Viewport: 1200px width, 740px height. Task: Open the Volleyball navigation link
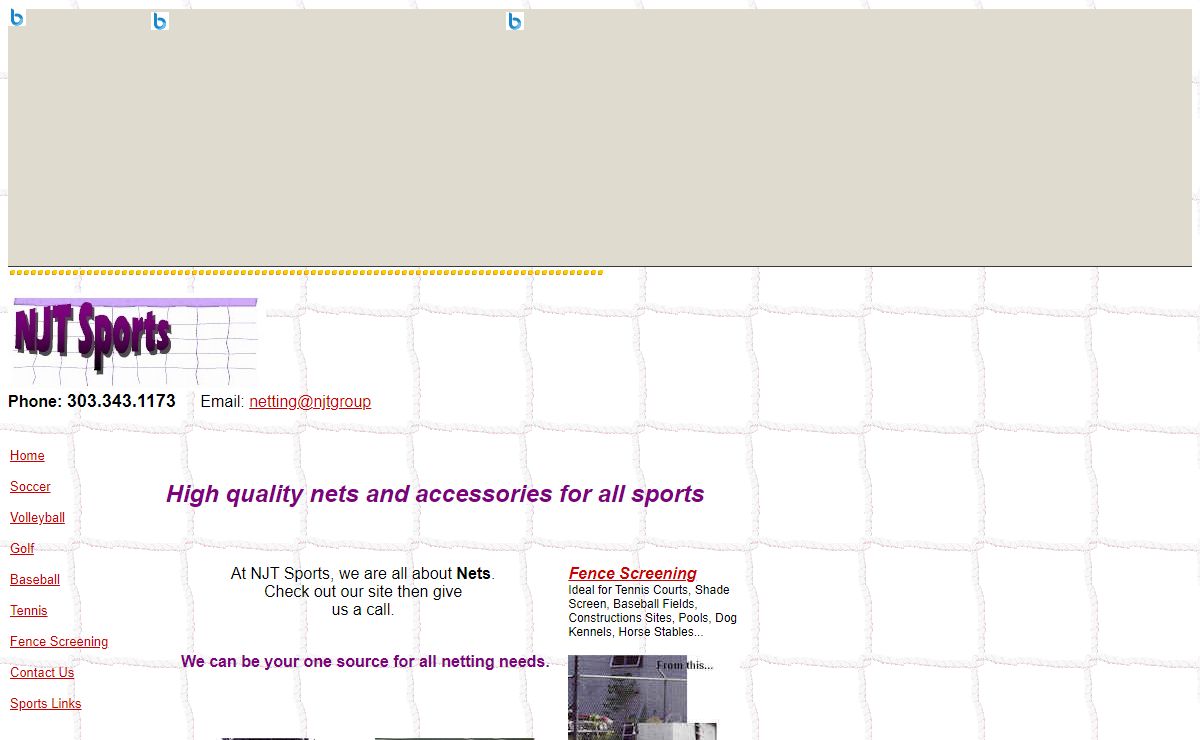[37, 517]
